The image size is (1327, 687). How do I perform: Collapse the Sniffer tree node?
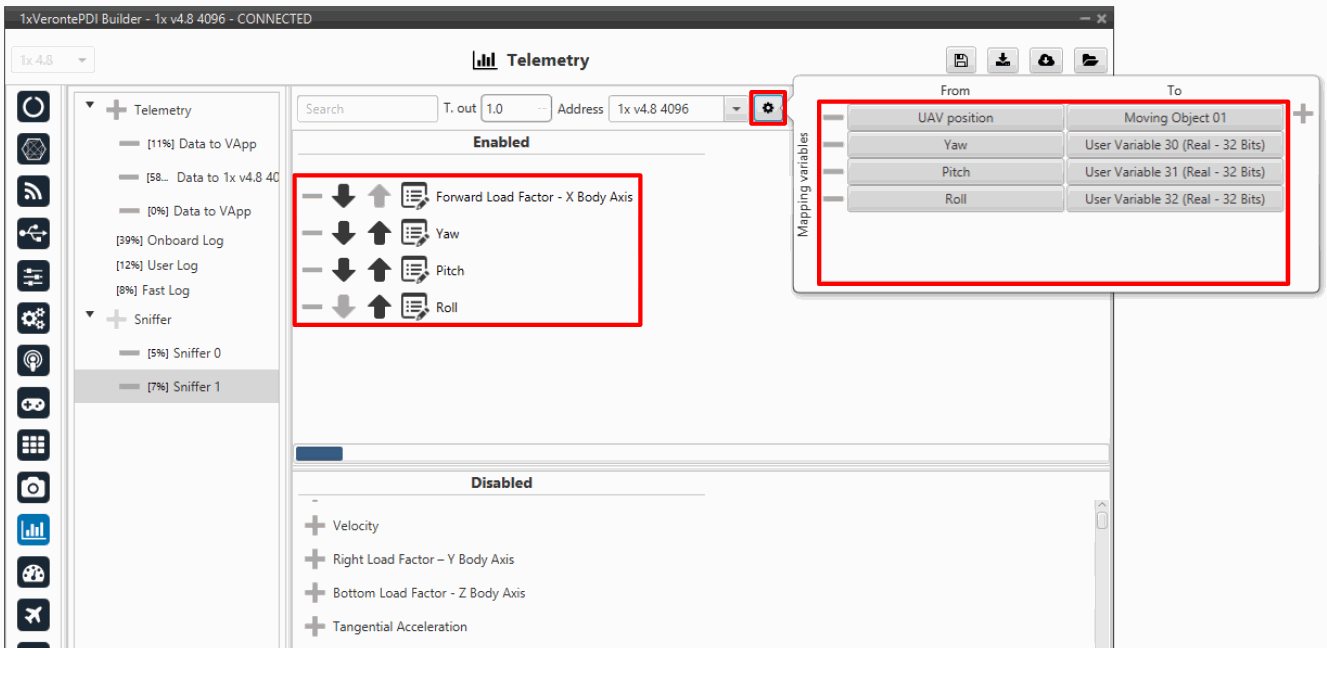click(91, 315)
